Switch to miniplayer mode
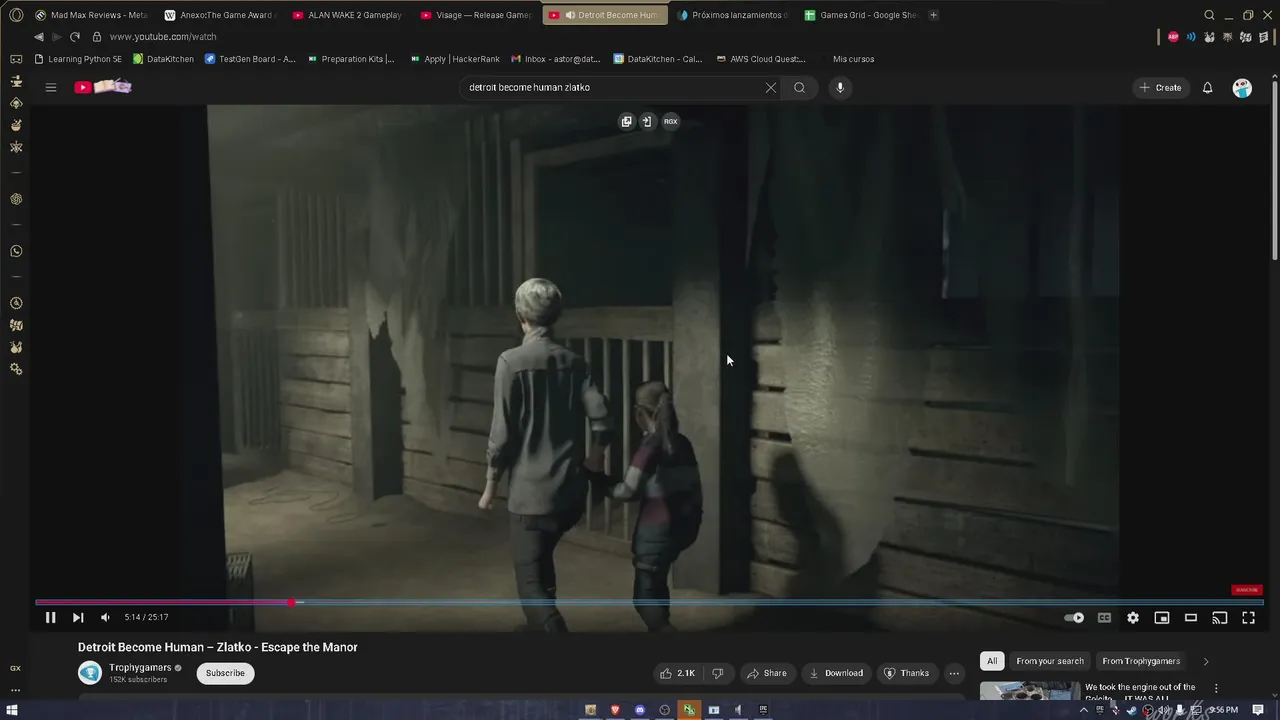Image resolution: width=1280 pixels, height=720 pixels. click(x=1162, y=618)
